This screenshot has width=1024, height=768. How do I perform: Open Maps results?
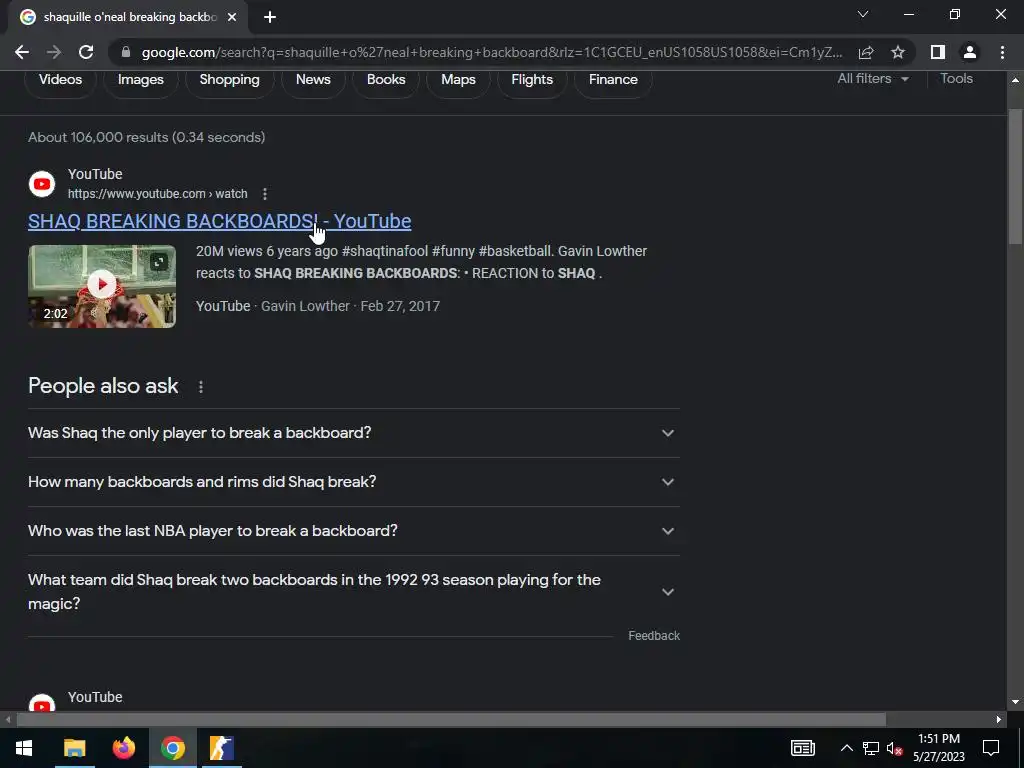[x=458, y=80]
